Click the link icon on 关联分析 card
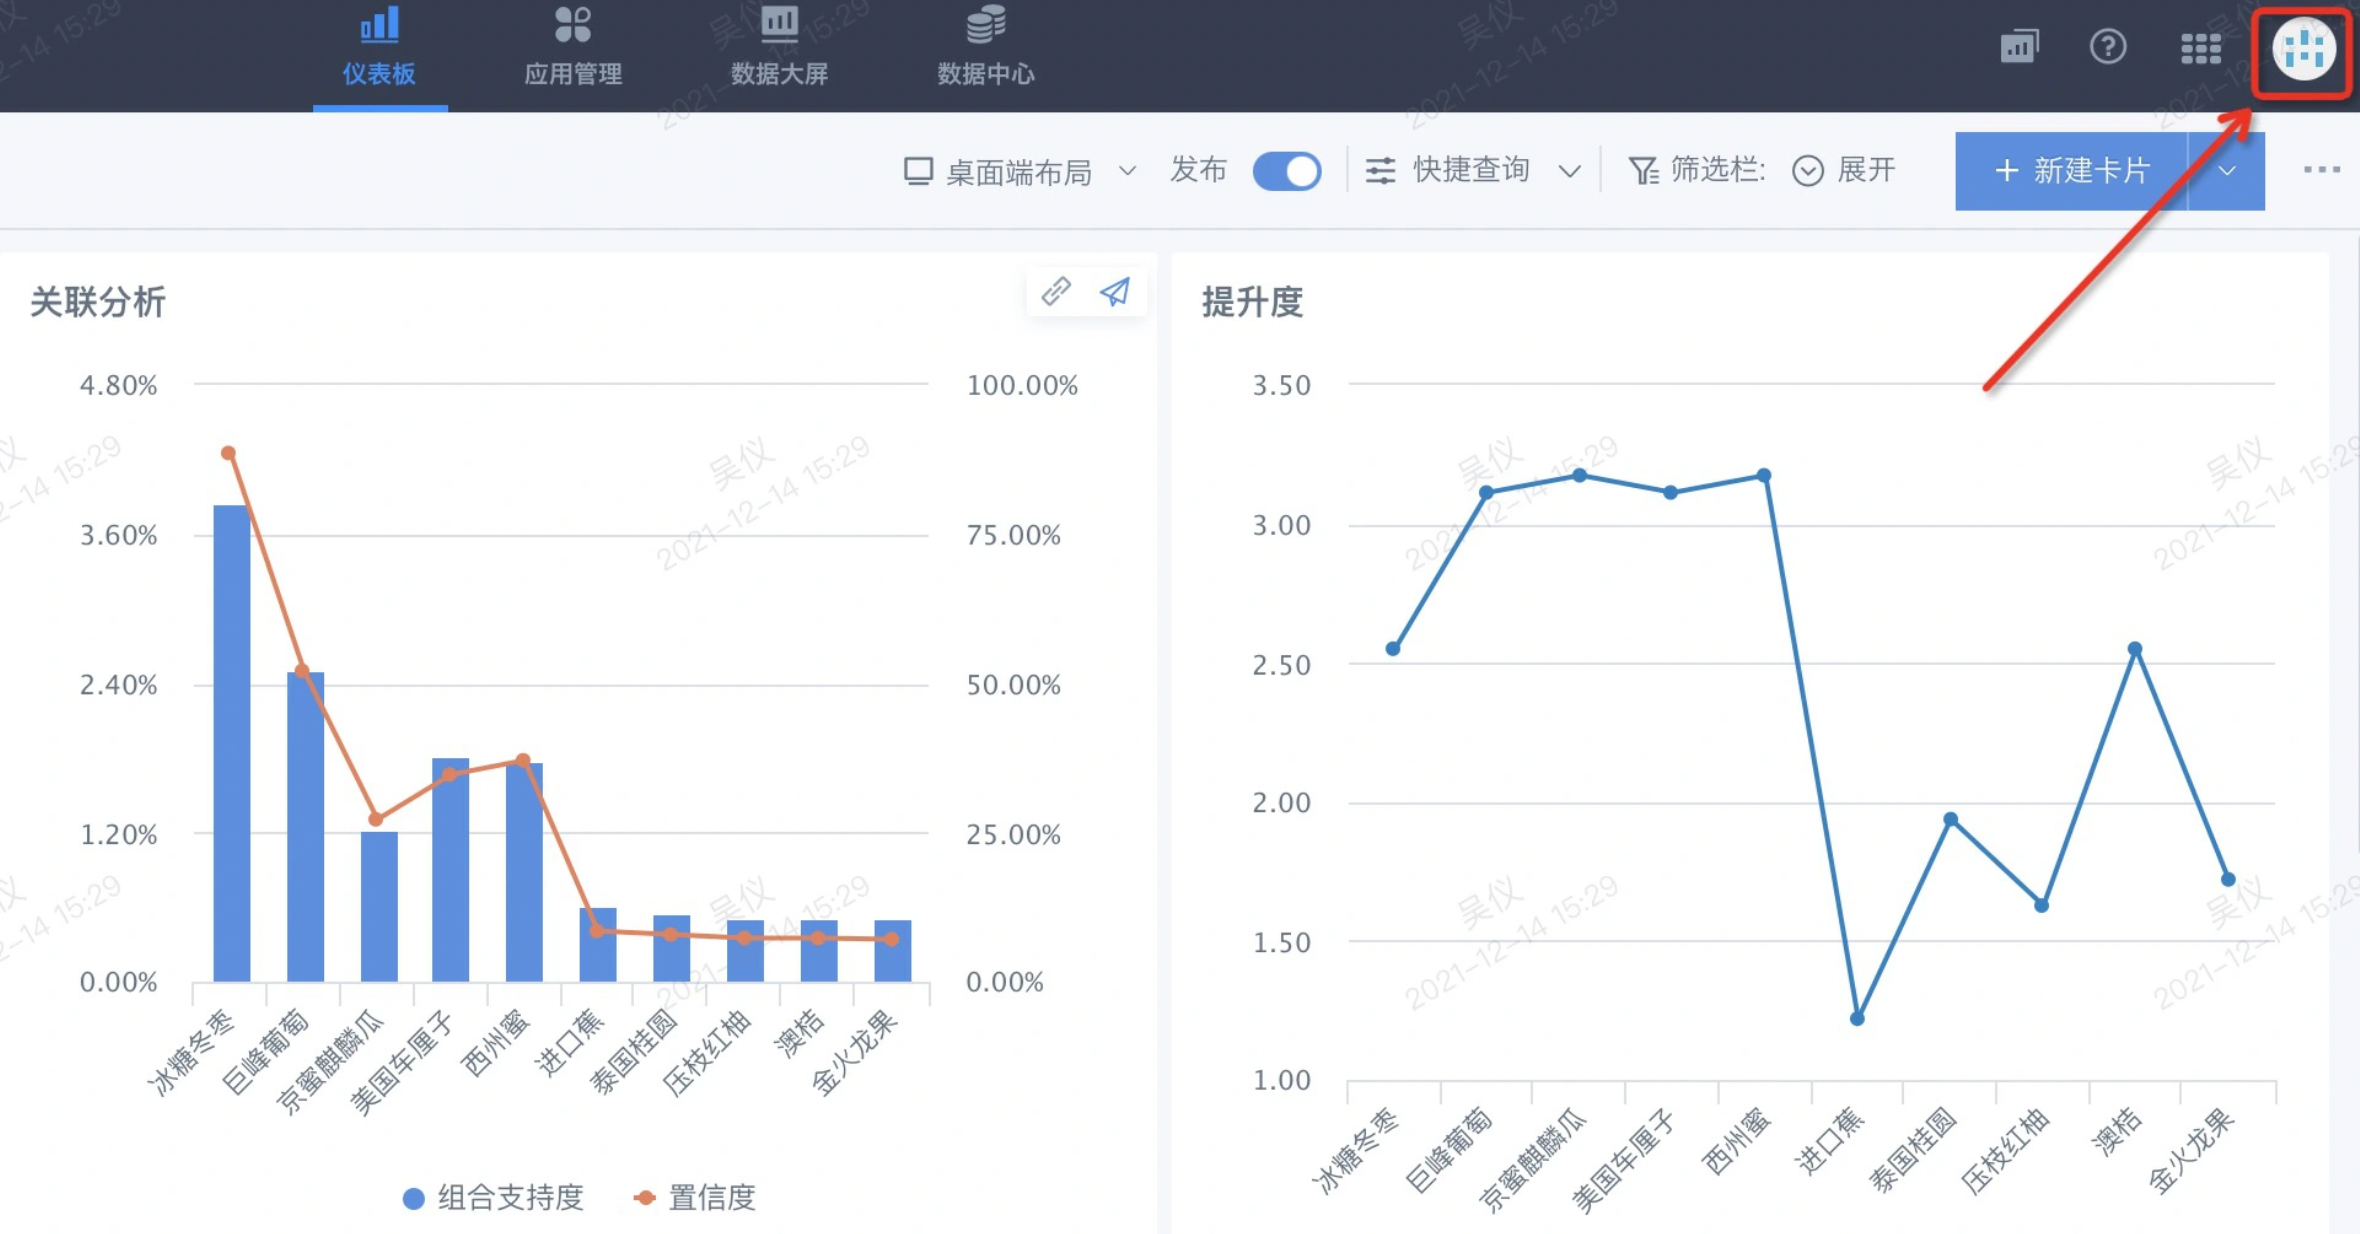The width and height of the screenshot is (2360, 1234). pos(1056,291)
